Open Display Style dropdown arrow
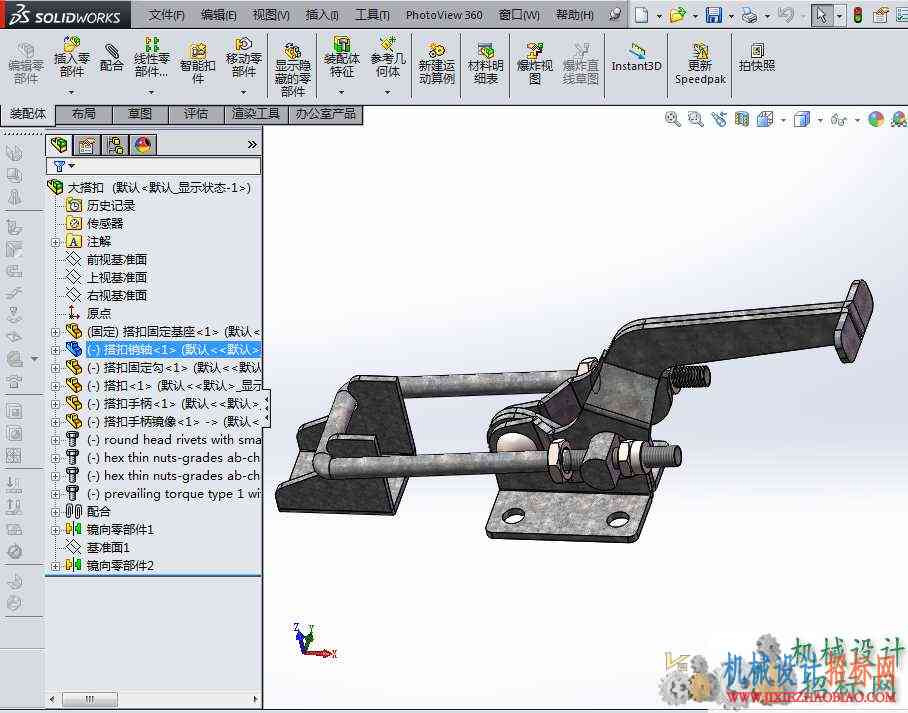The width and height of the screenshot is (908, 713). pyautogui.click(x=821, y=120)
